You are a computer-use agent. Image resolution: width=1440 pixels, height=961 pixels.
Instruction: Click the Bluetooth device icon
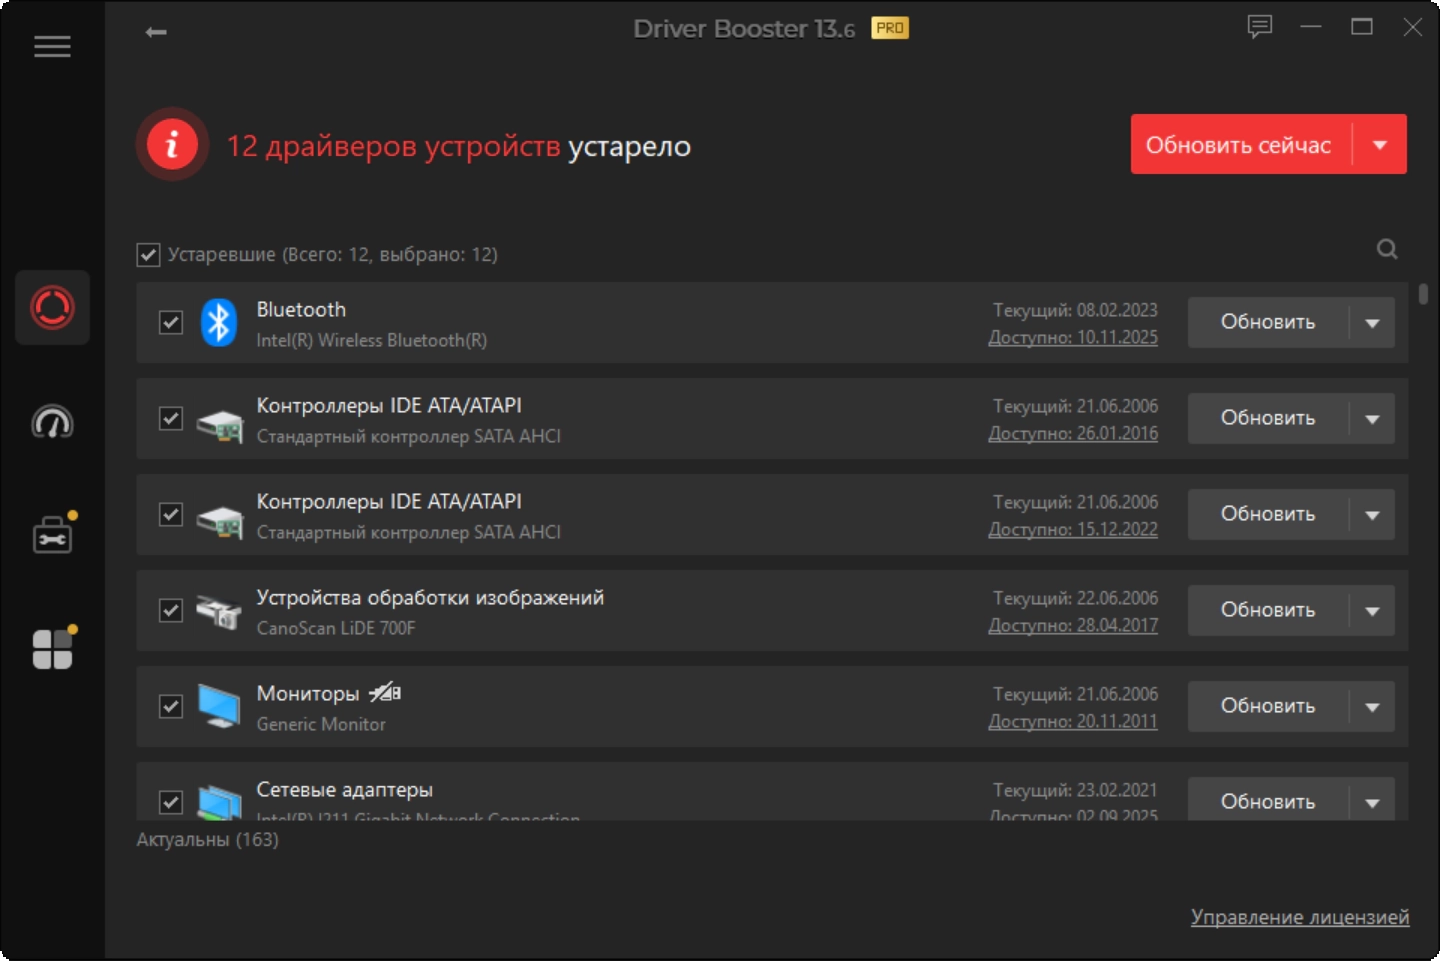click(x=219, y=322)
